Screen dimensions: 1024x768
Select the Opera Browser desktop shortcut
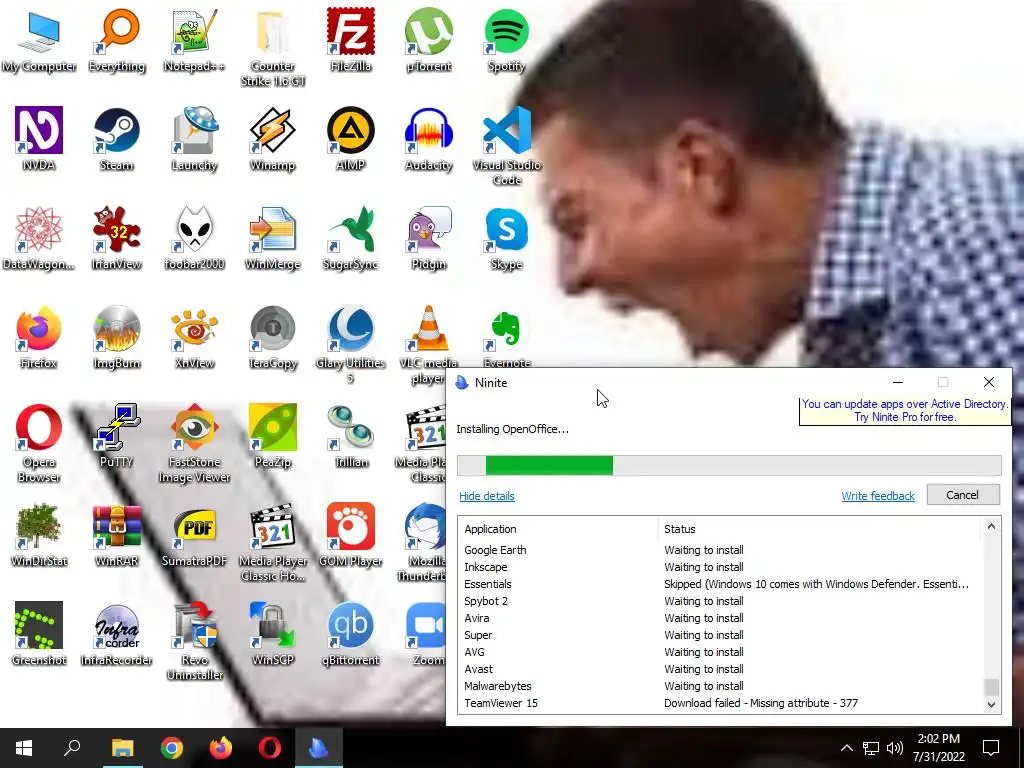(39, 443)
